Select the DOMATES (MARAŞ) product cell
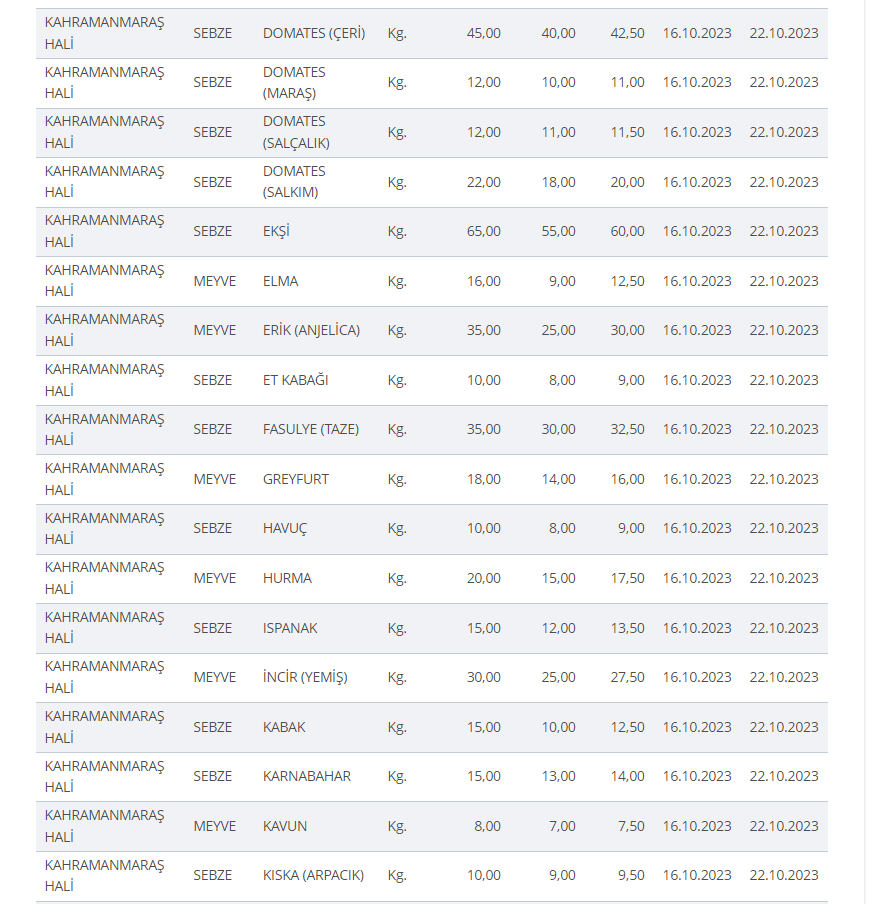This screenshot has height=904, width=872. coord(294,83)
